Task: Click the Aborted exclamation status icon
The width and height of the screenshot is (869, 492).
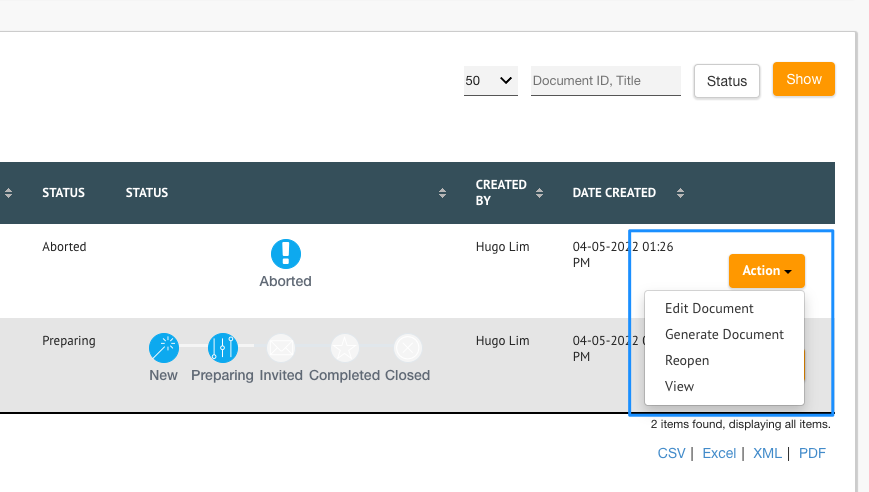Action: pos(285,253)
